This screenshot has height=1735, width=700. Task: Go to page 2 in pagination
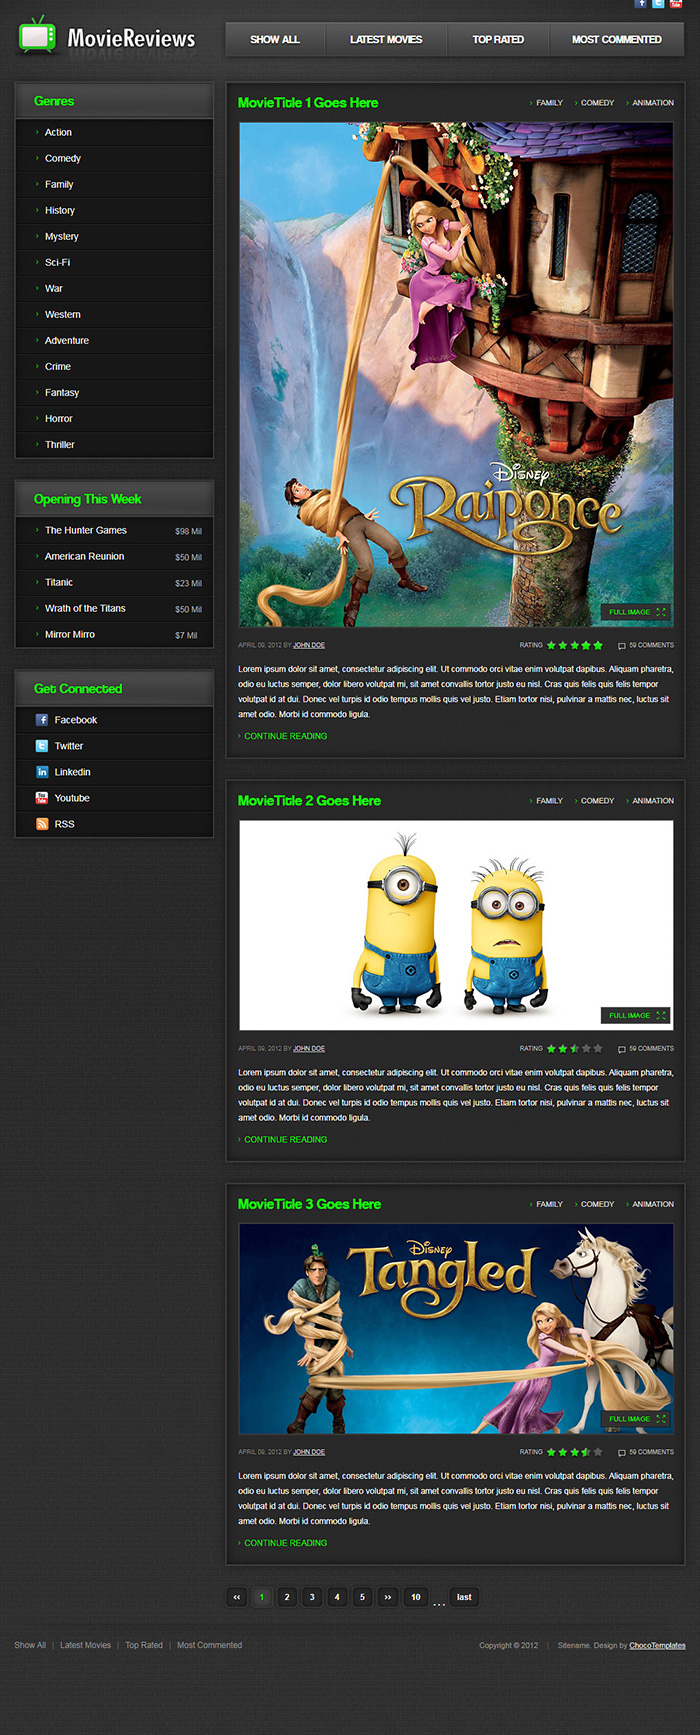coord(287,1597)
